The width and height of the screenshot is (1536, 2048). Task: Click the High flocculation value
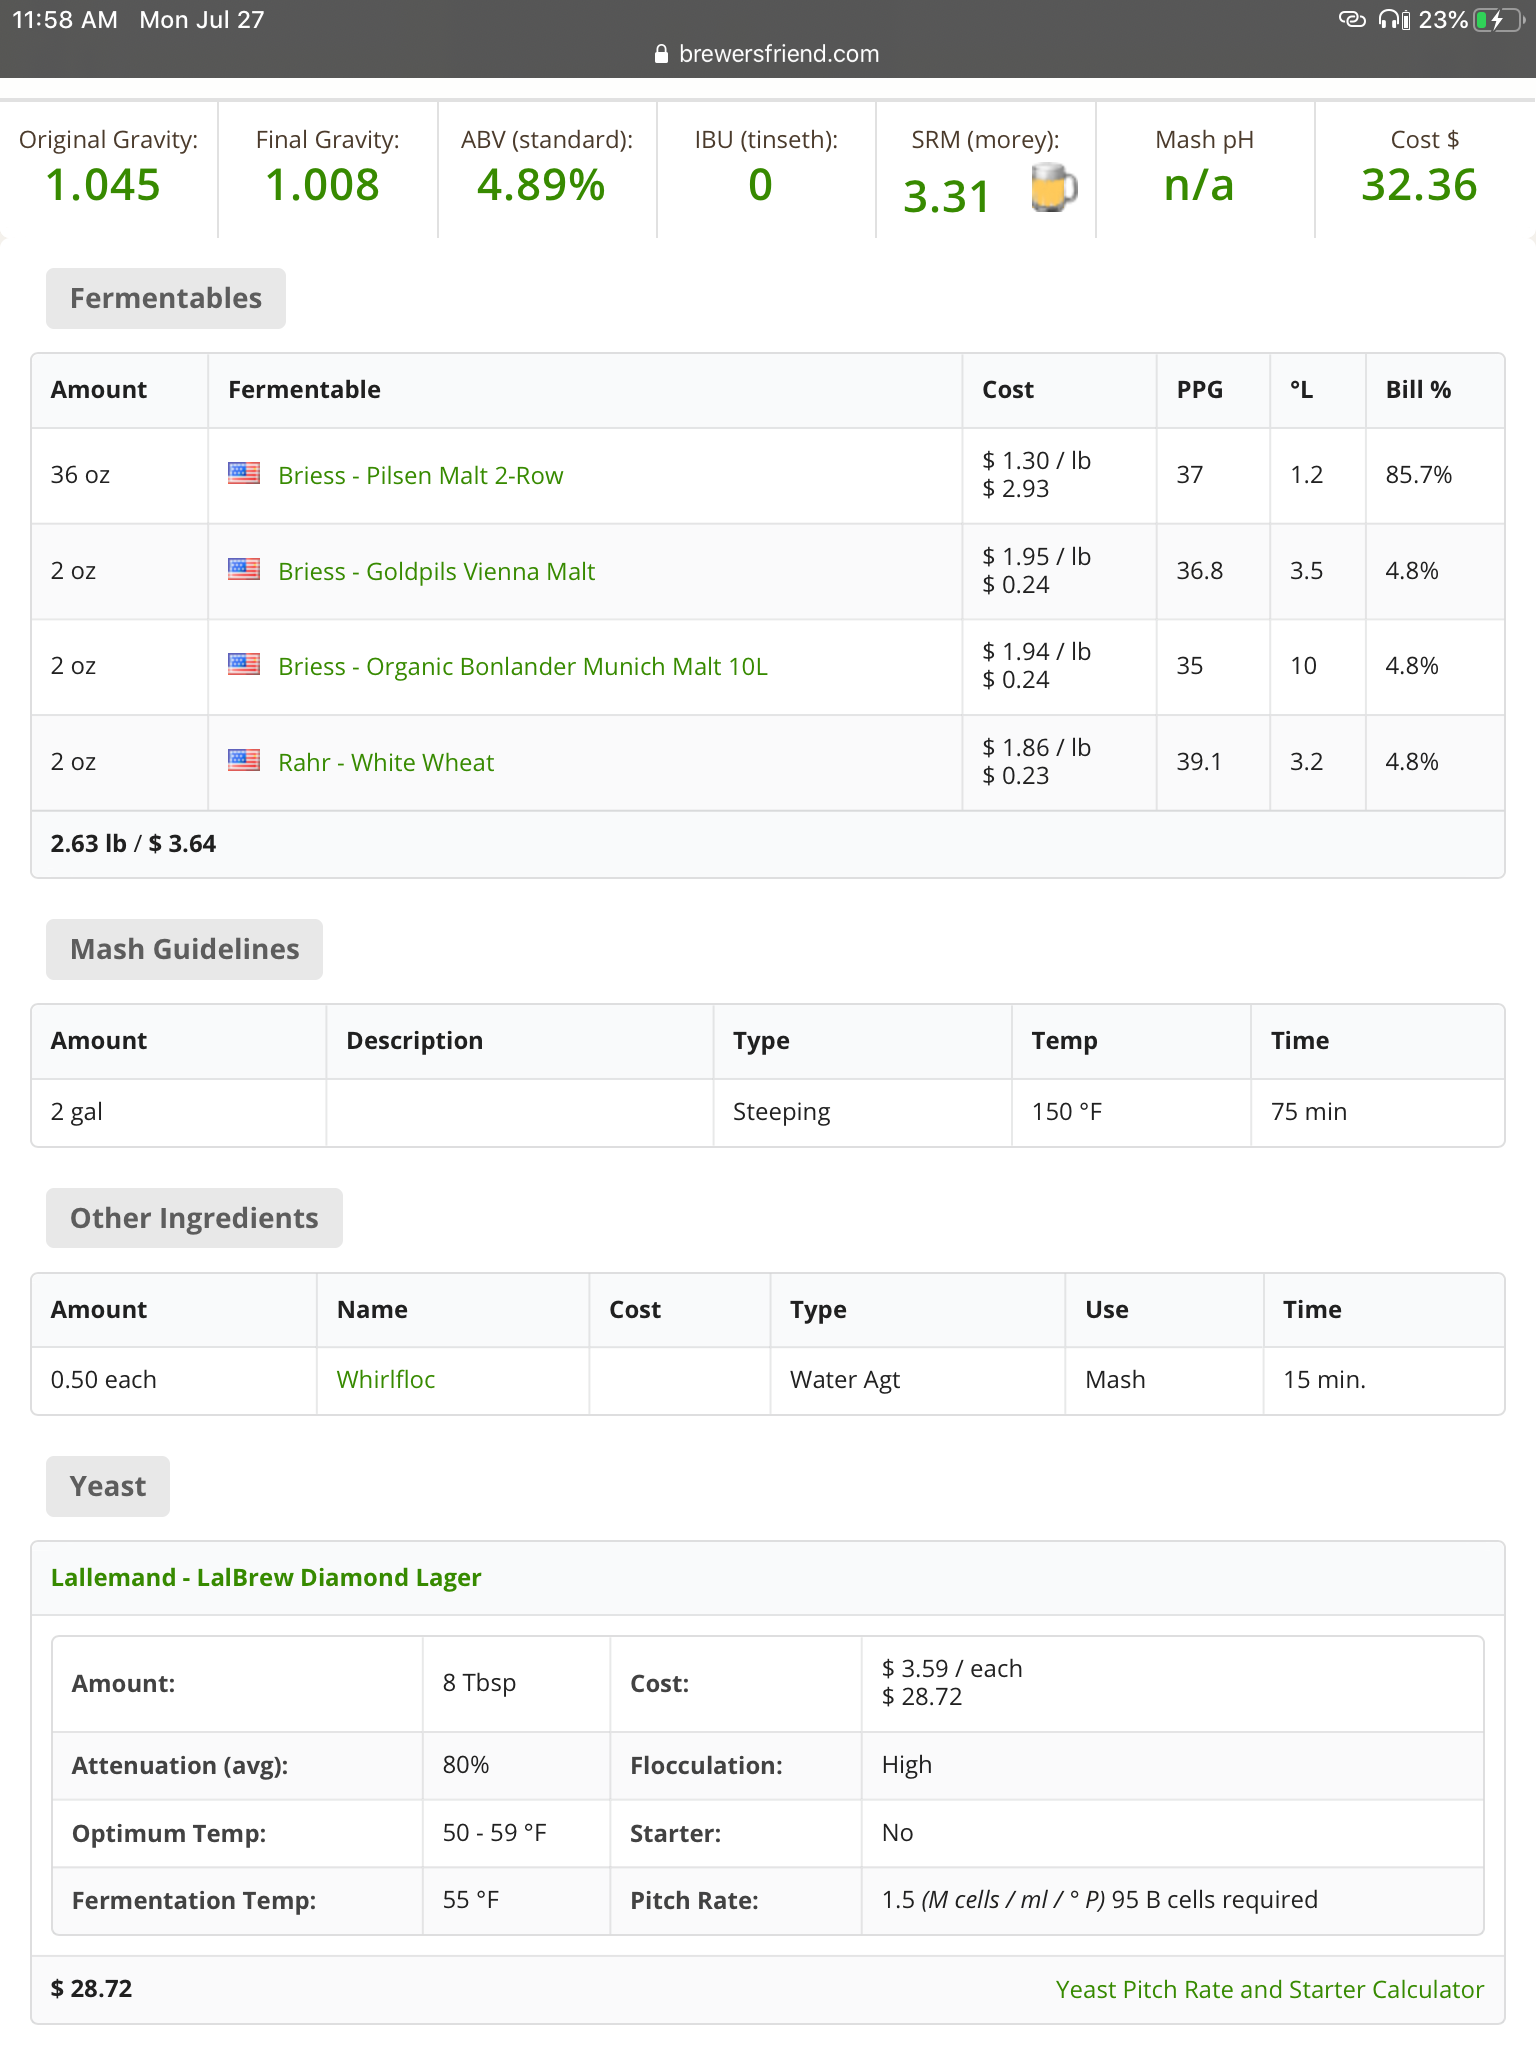click(907, 1764)
